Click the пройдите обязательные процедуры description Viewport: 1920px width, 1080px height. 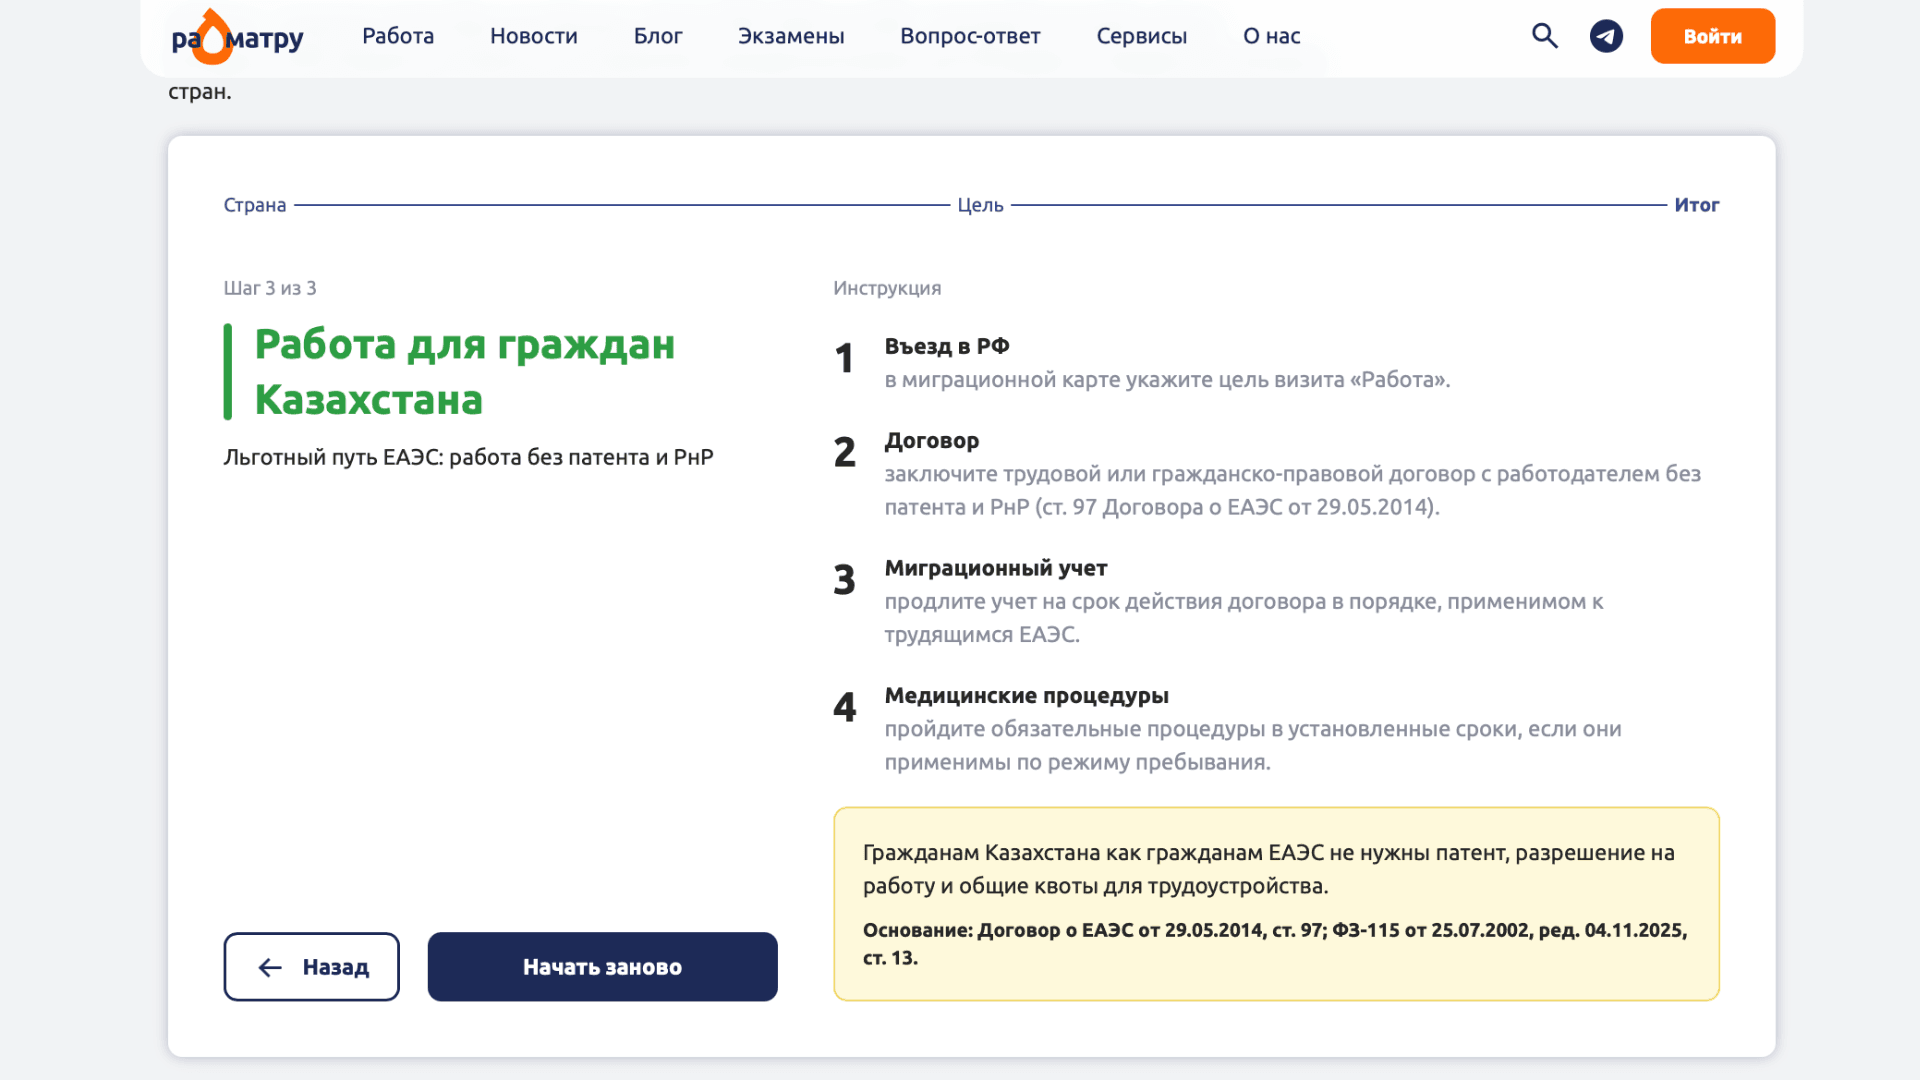pos(1253,745)
